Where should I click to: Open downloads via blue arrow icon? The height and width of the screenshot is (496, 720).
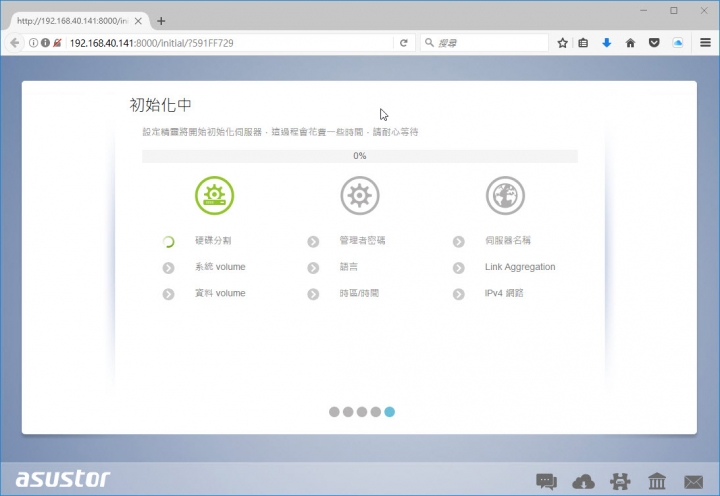pyautogui.click(x=607, y=43)
